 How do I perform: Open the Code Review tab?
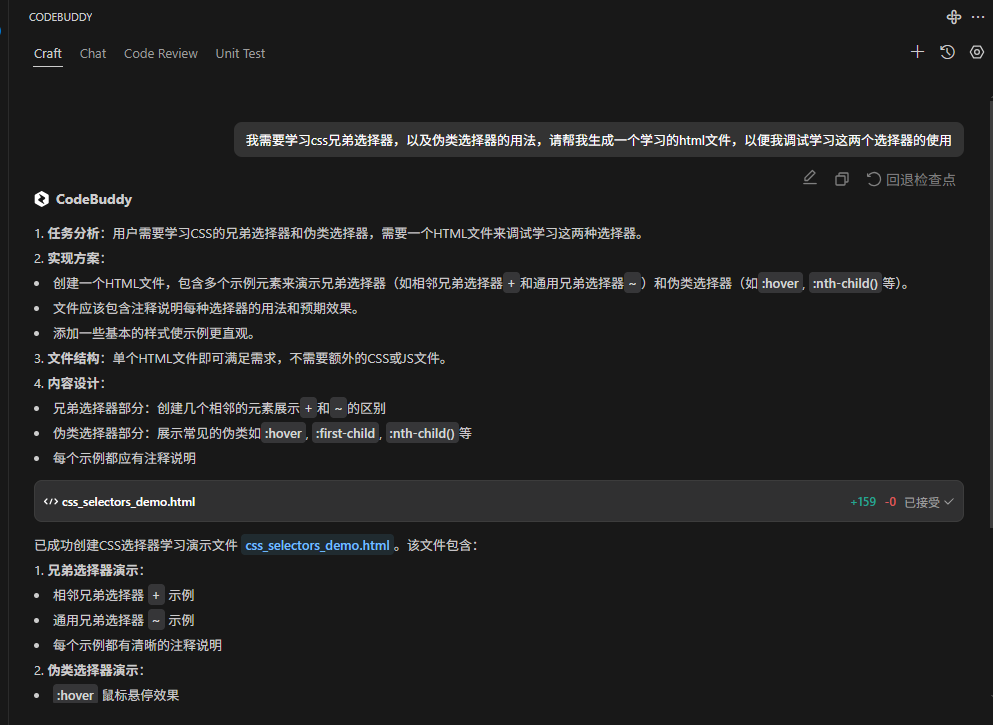tap(161, 54)
